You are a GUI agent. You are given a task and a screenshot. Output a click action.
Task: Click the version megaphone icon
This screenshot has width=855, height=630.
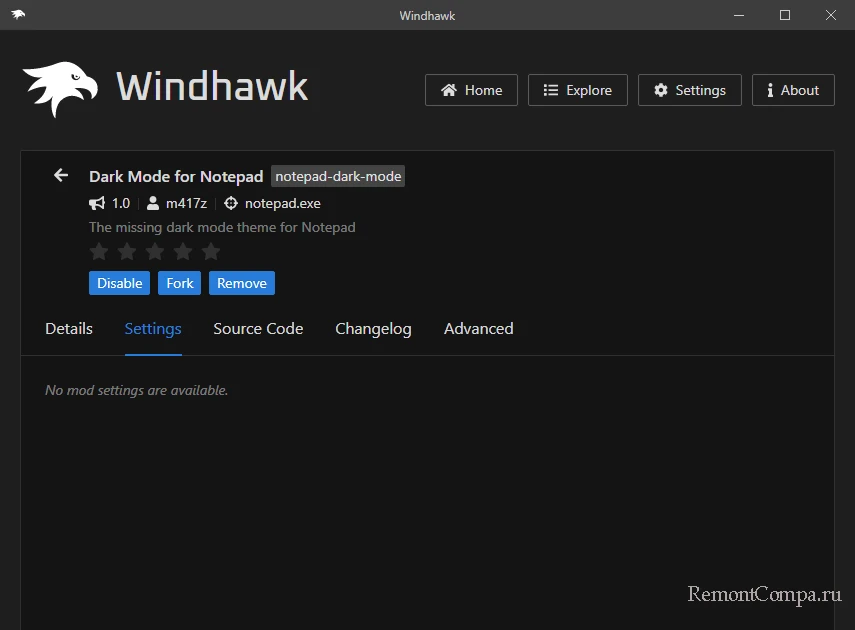[97, 203]
